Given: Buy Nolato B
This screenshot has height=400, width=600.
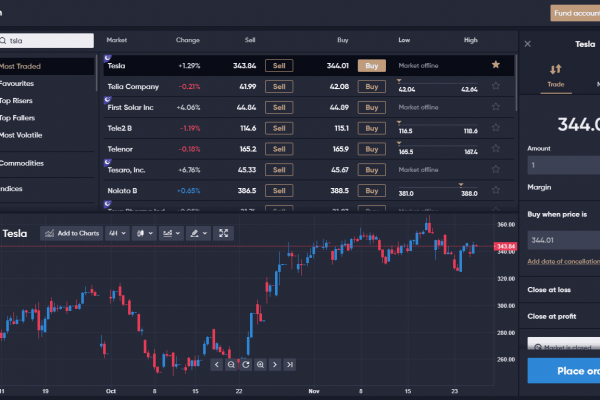Looking at the screenshot, I should [372, 191].
